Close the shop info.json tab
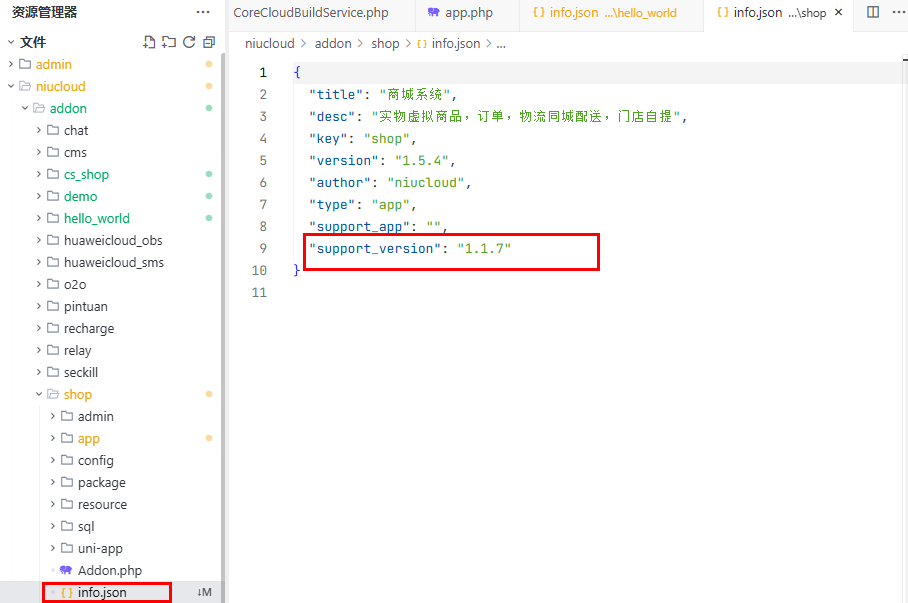908x603 pixels. click(x=838, y=13)
